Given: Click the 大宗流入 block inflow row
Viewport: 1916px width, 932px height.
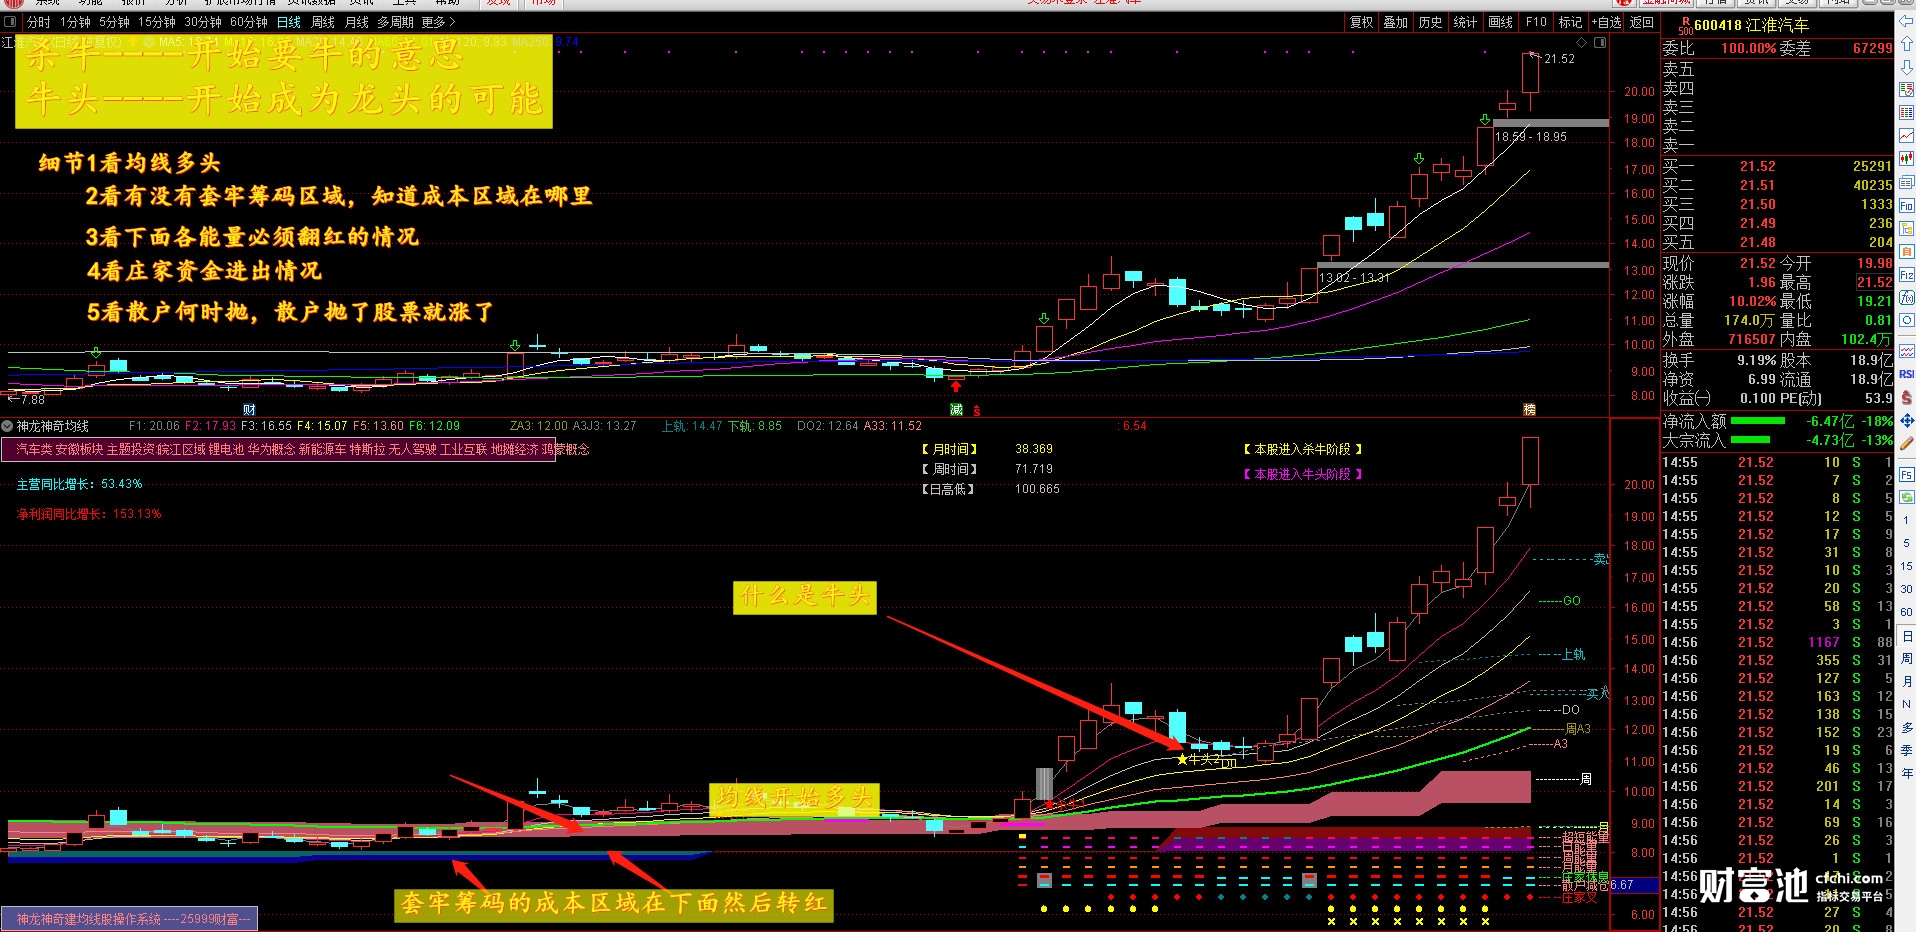Looking at the screenshot, I should click(1777, 440).
